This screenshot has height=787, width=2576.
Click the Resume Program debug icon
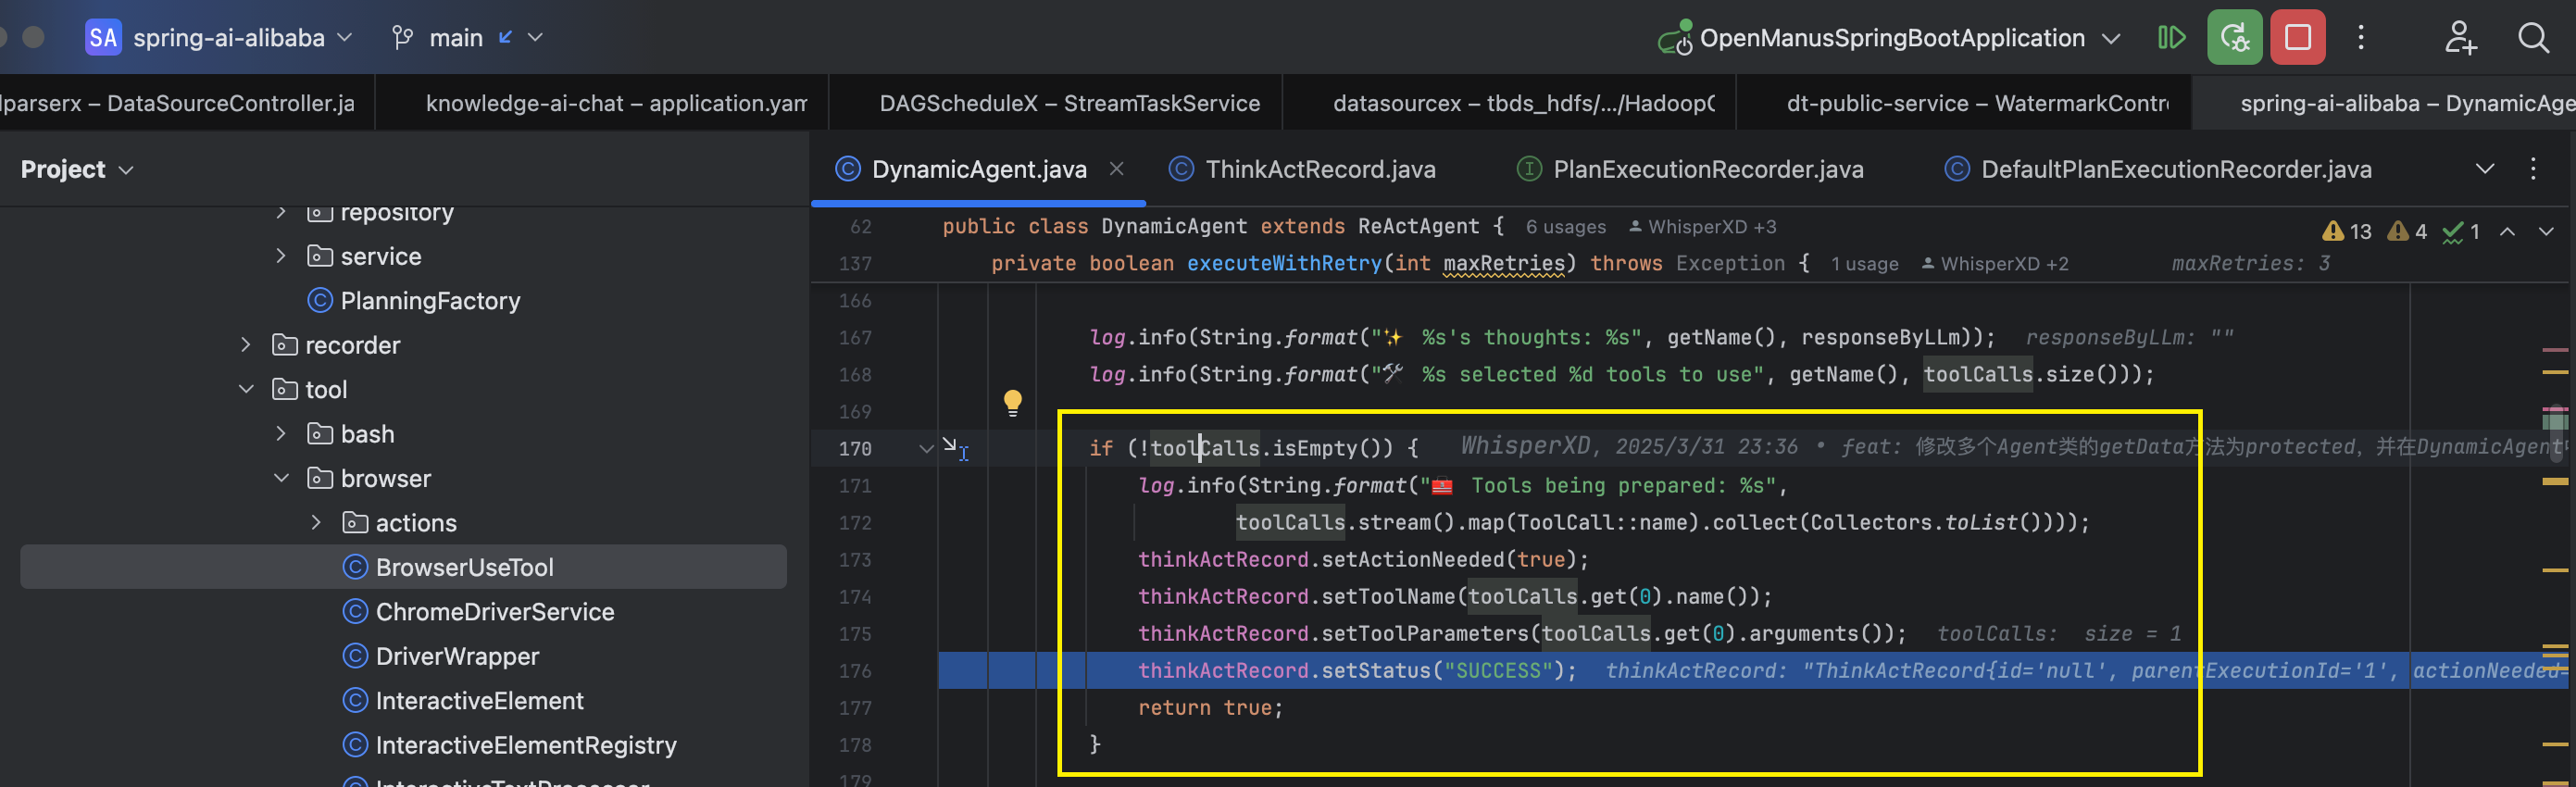pos(2171,38)
